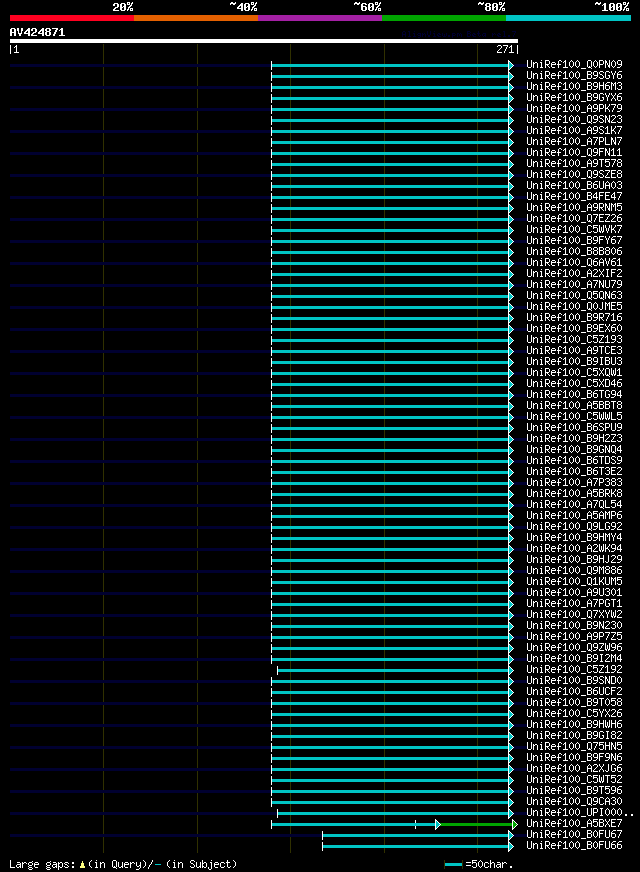Open hit UniRef100_B9H6M3
This screenshot has width=640, height=872.
coord(574,87)
